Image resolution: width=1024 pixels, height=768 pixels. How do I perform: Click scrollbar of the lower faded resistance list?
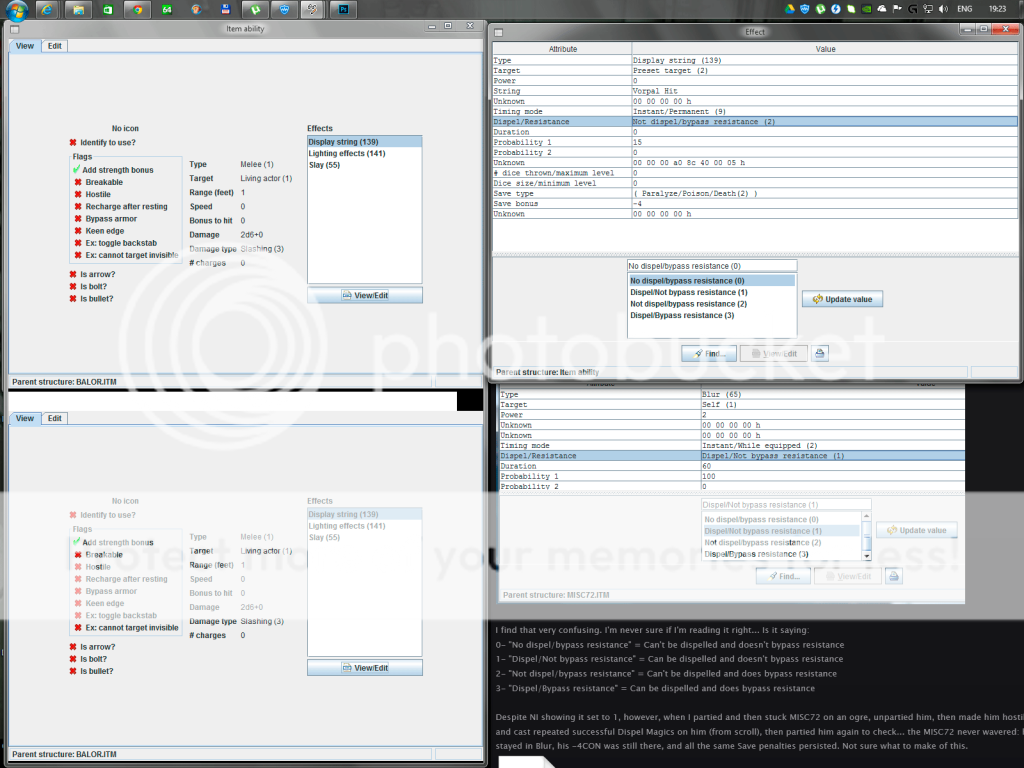click(866, 536)
